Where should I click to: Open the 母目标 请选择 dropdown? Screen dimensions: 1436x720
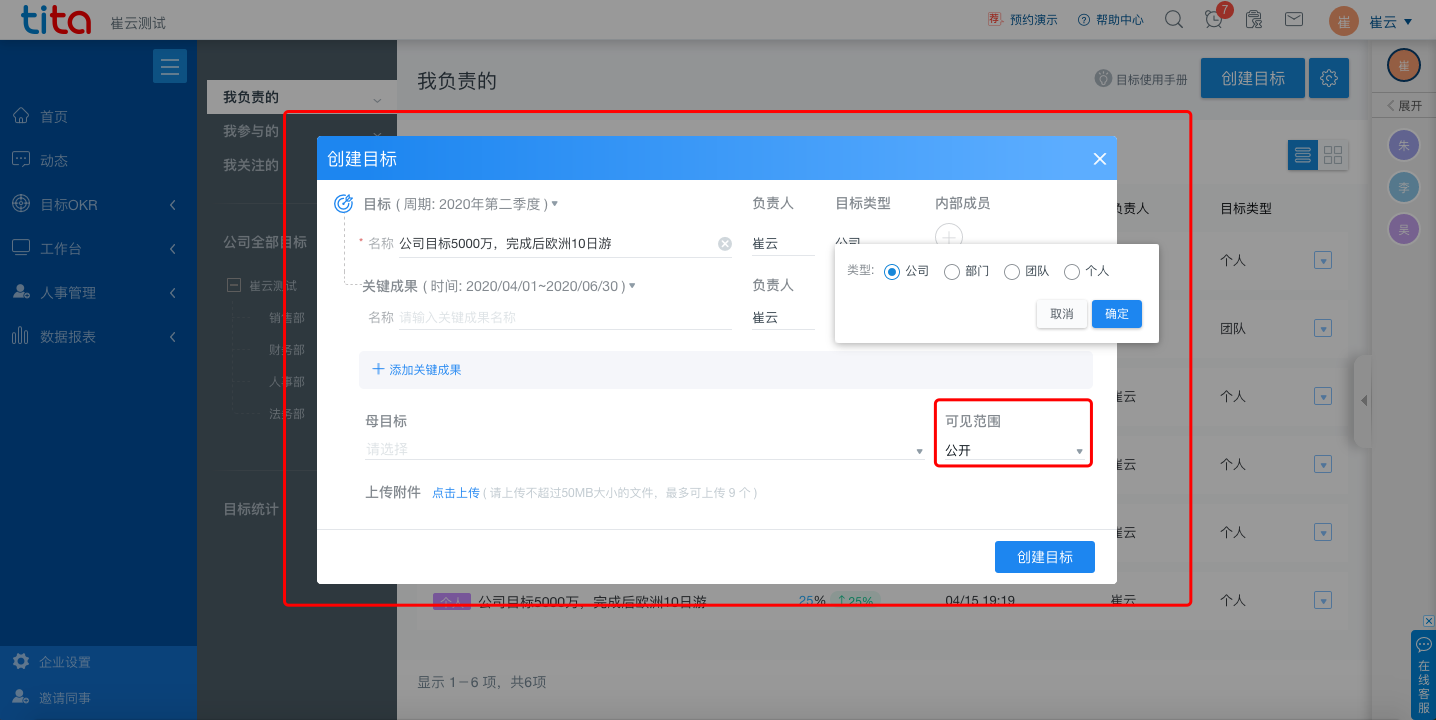[645, 450]
